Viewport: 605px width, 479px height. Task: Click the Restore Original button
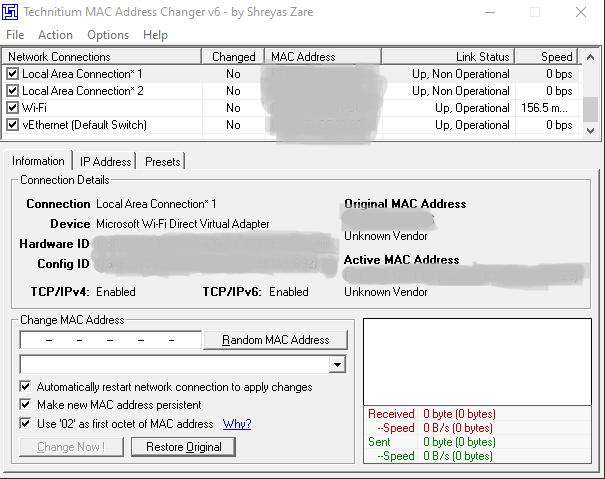(184, 447)
